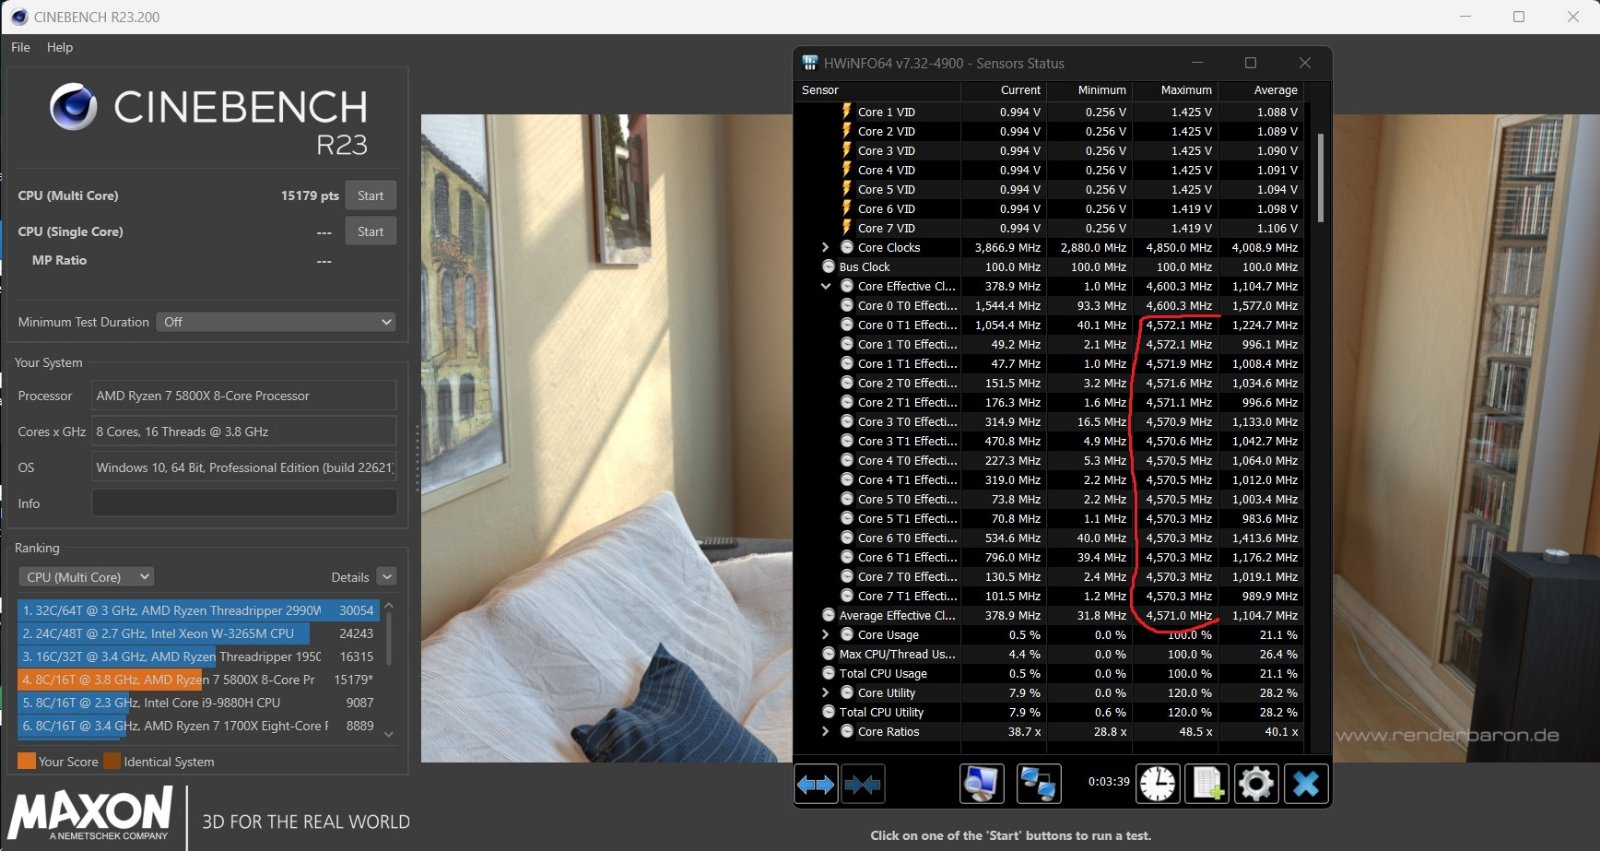This screenshot has height=851, width=1600.
Task: Click the icon beside Max CPU/Thread Usage
Action: 828,654
